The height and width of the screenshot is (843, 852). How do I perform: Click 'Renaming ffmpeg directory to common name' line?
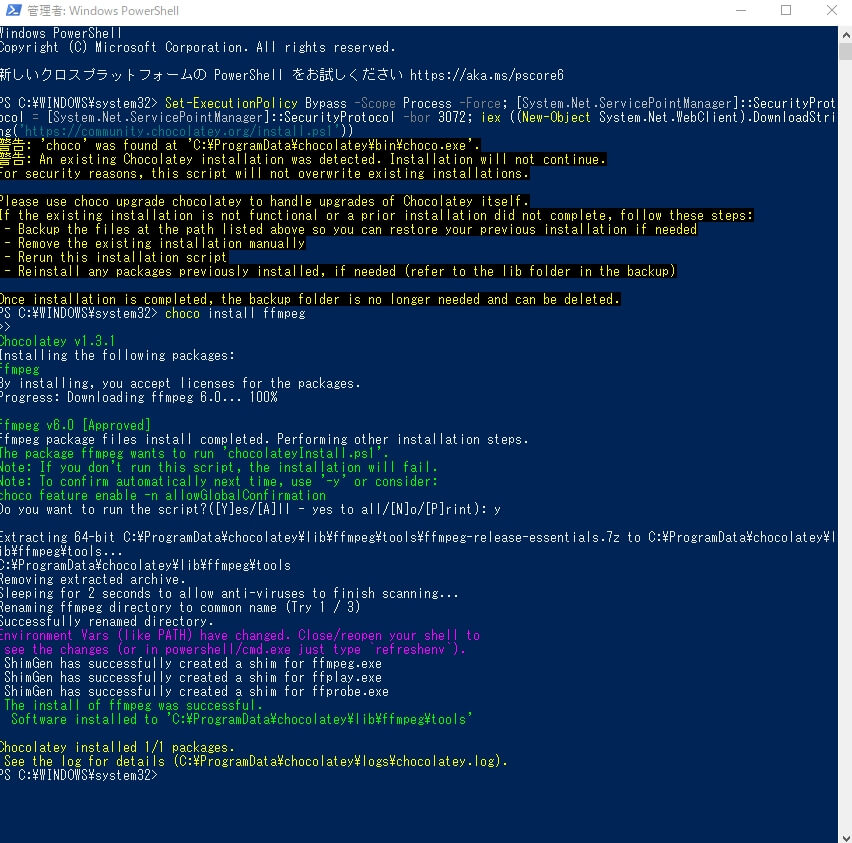[x=180, y=607]
